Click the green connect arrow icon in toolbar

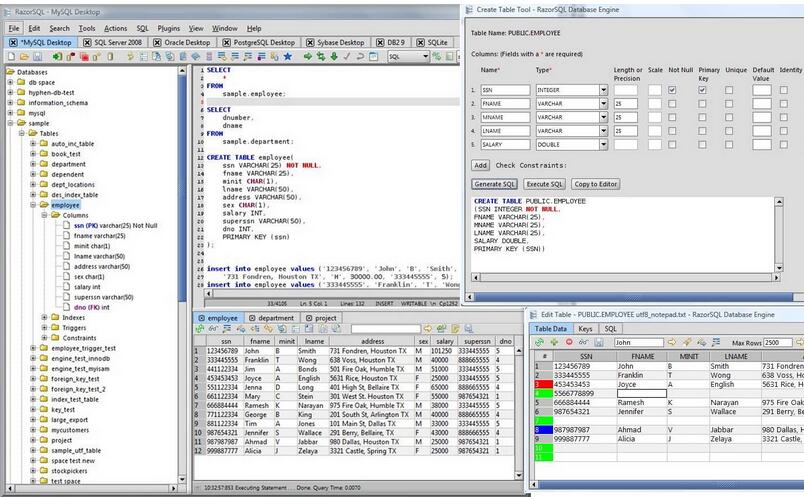point(57,56)
